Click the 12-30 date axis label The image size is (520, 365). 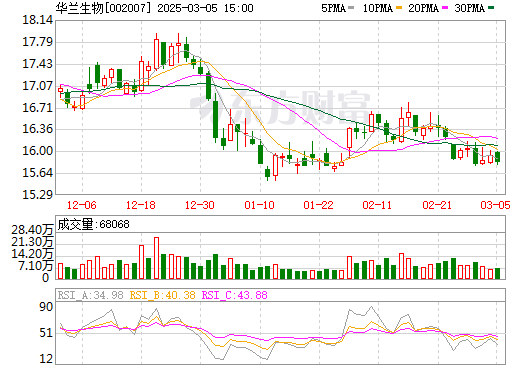(200, 205)
